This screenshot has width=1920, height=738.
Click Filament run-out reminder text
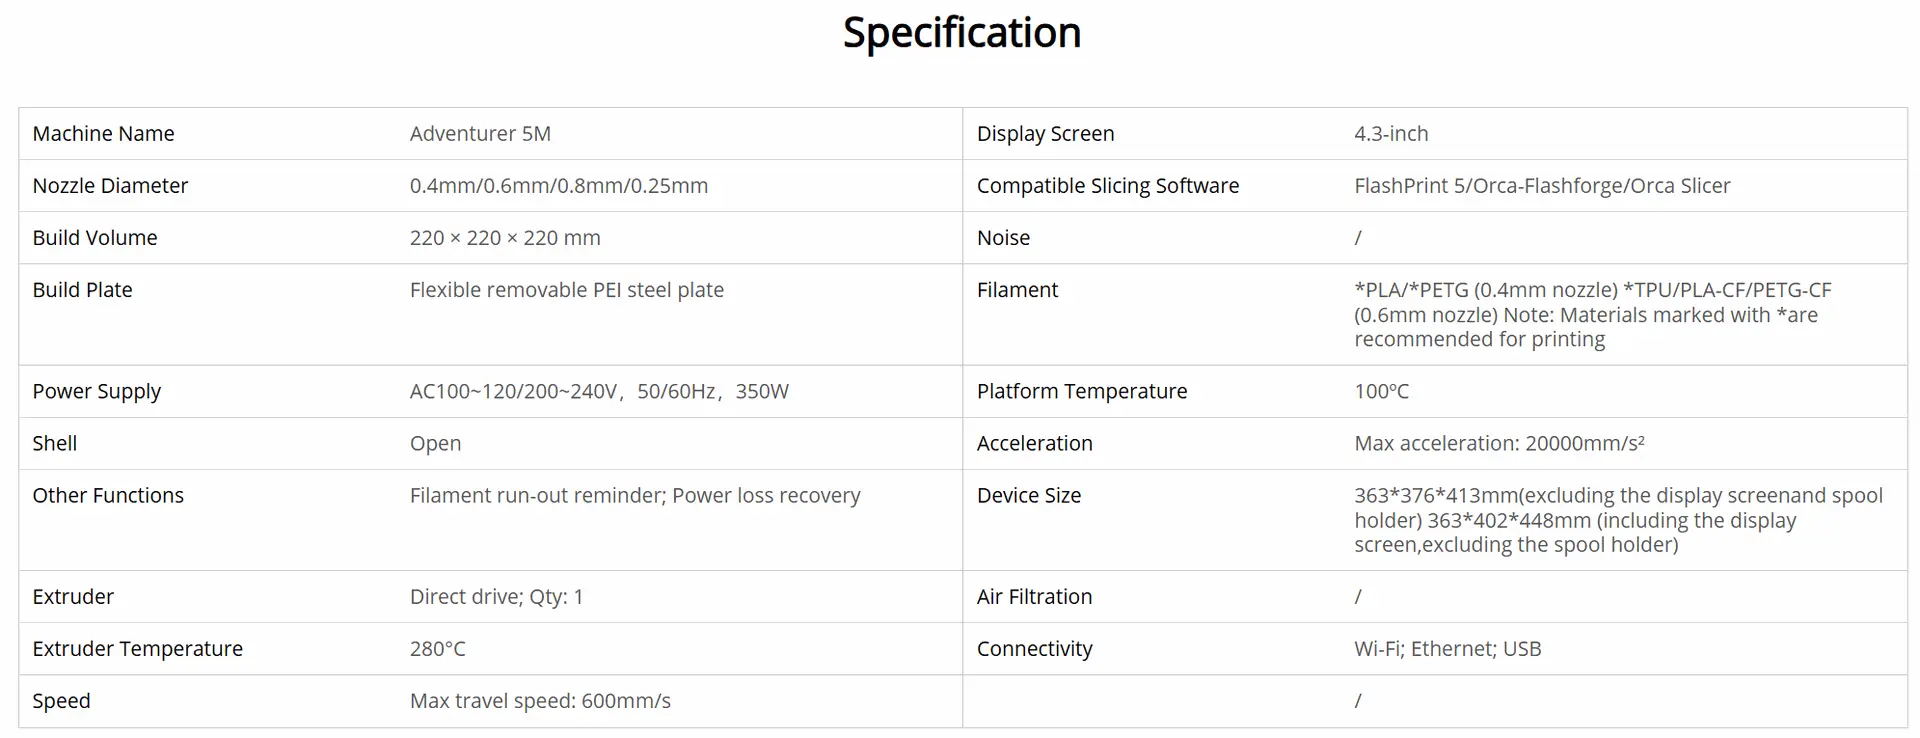[538, 496]
